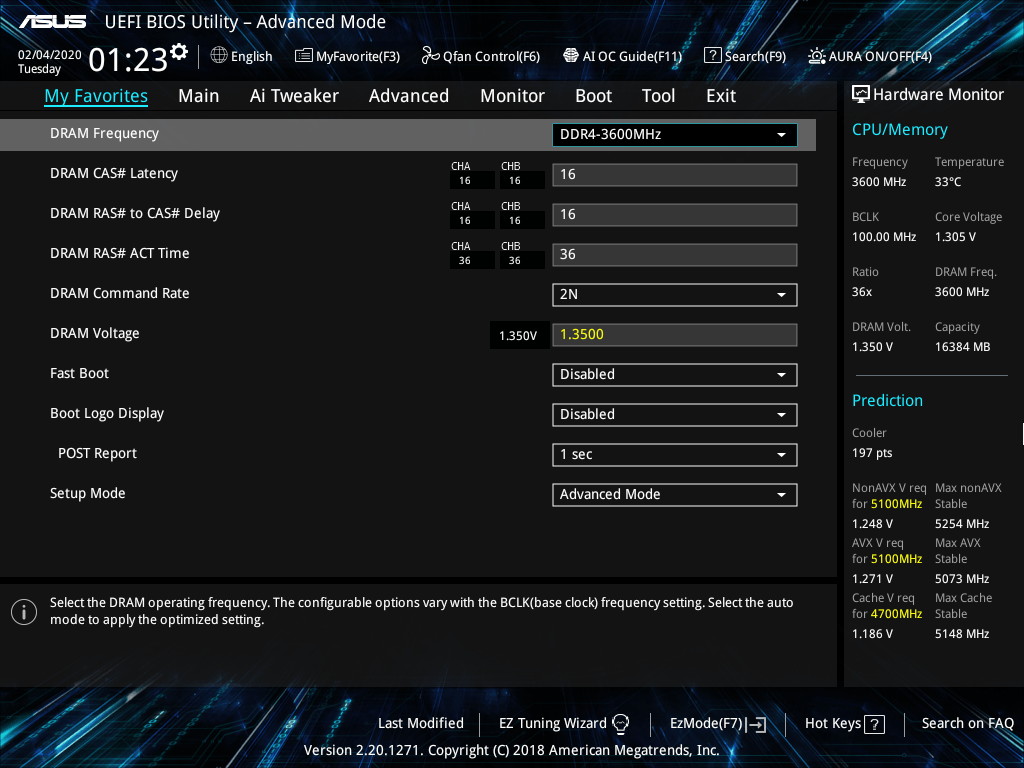Select the DRAM Voltage label
This screenshot has width=1024, height=768.
(95, 334)
